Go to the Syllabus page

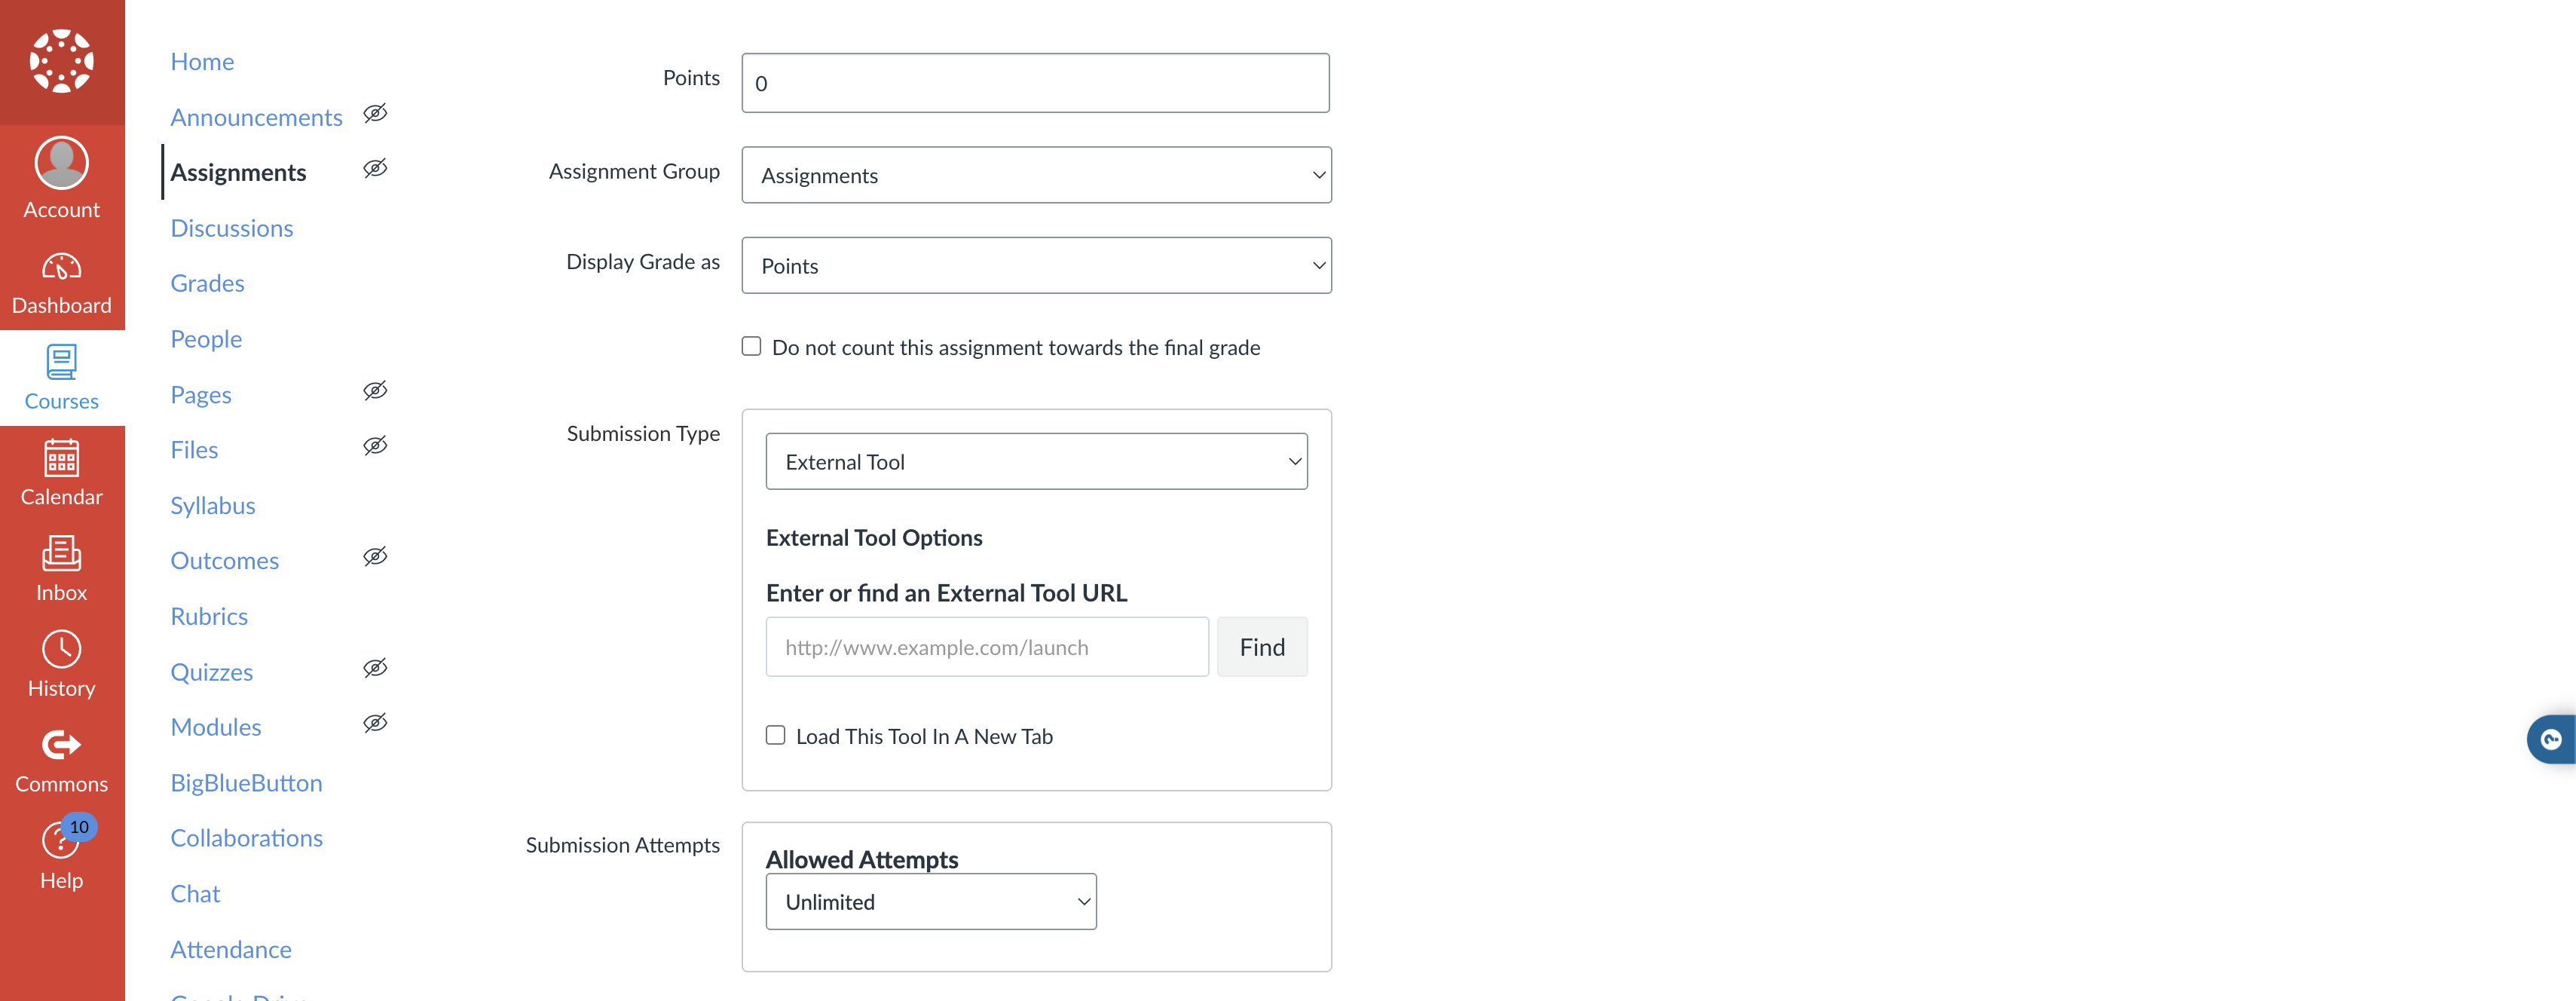click(212, 504)
